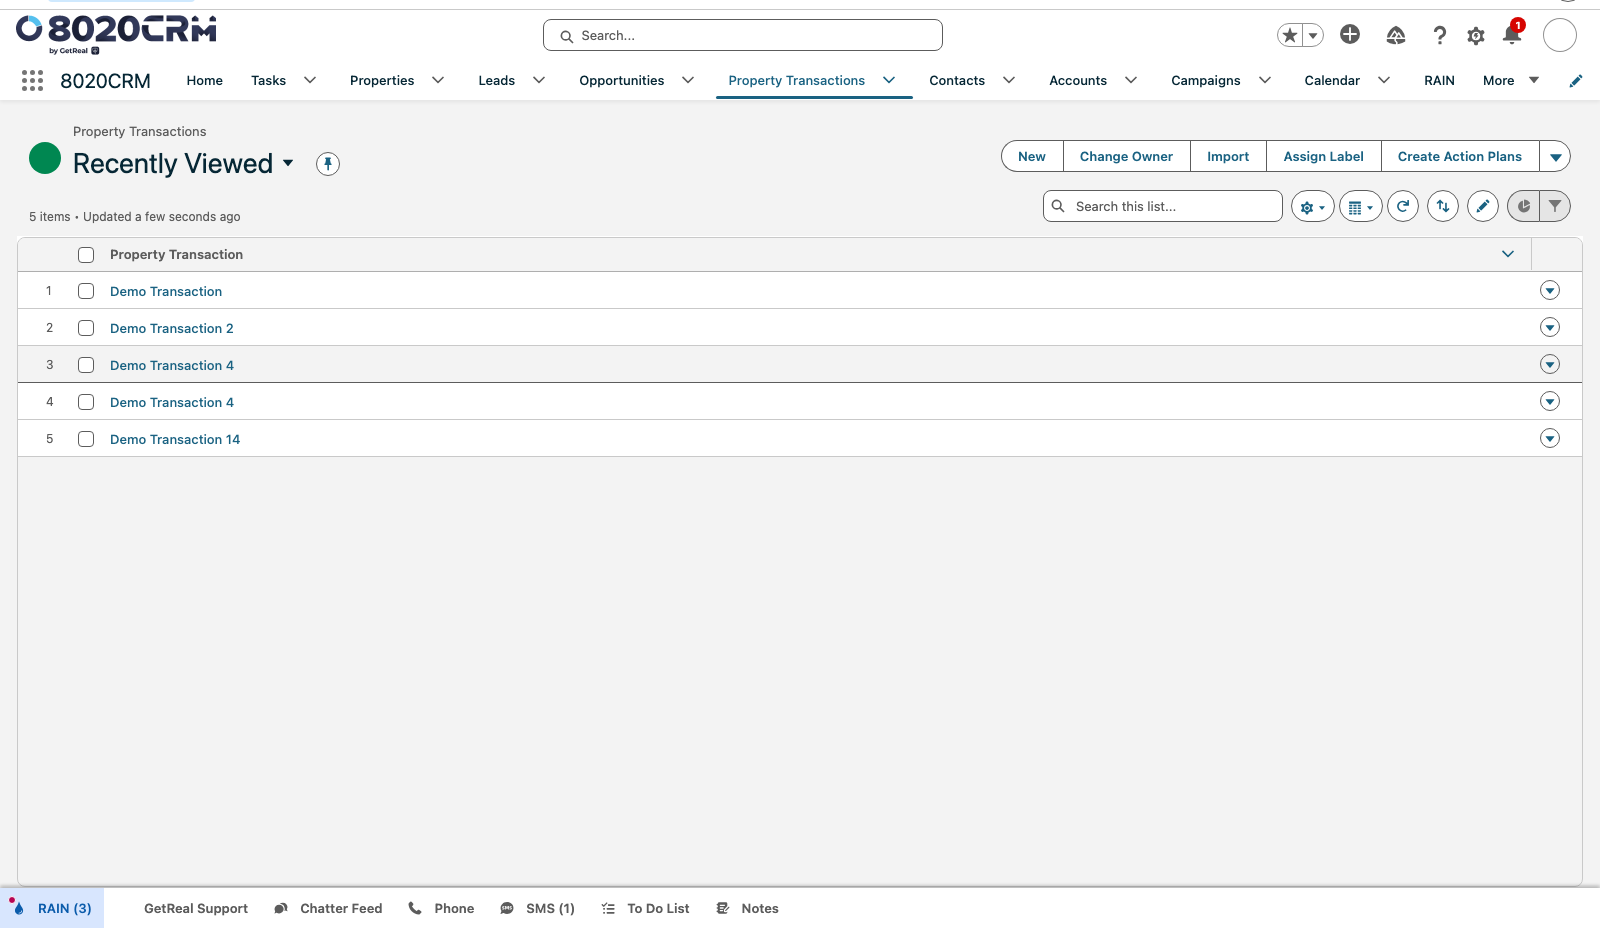Click the New button
Image resolution: width=1600 pixels, height=928 pixels.
click(1032, 157)
